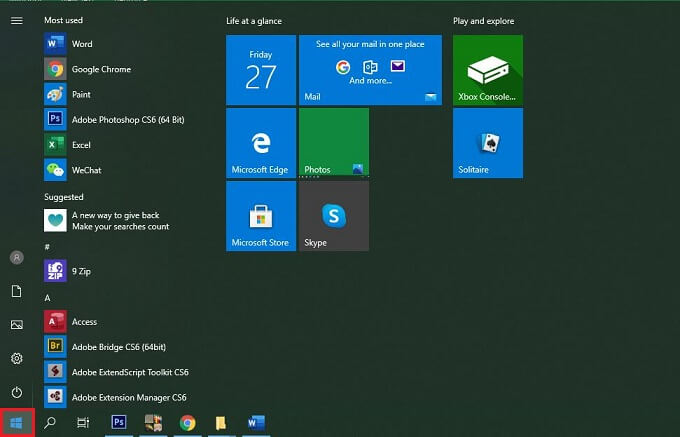Image resolution: width=680 pixels, height=437 pixels.
Task: Click the '#' letter header in app list
Action: point(47,247)
